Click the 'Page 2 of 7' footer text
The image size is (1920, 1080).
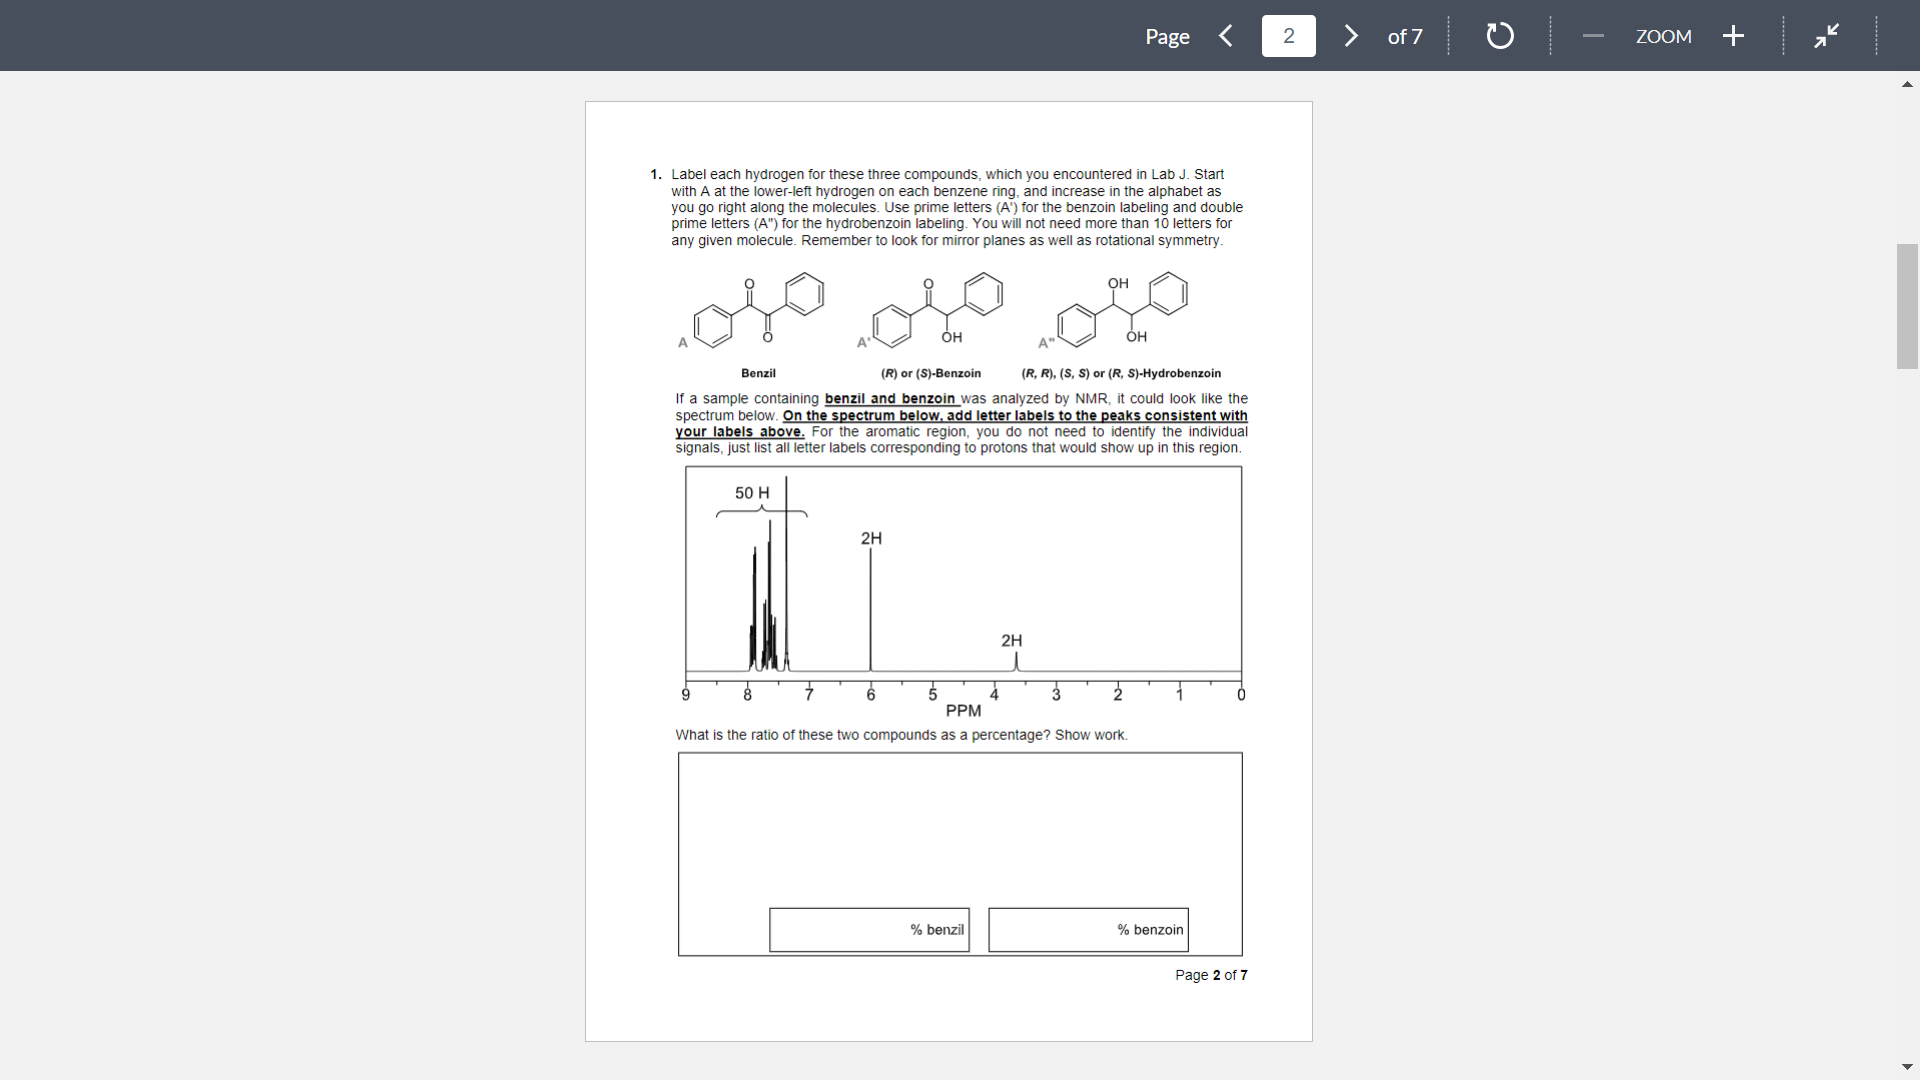pos(1211,975)
